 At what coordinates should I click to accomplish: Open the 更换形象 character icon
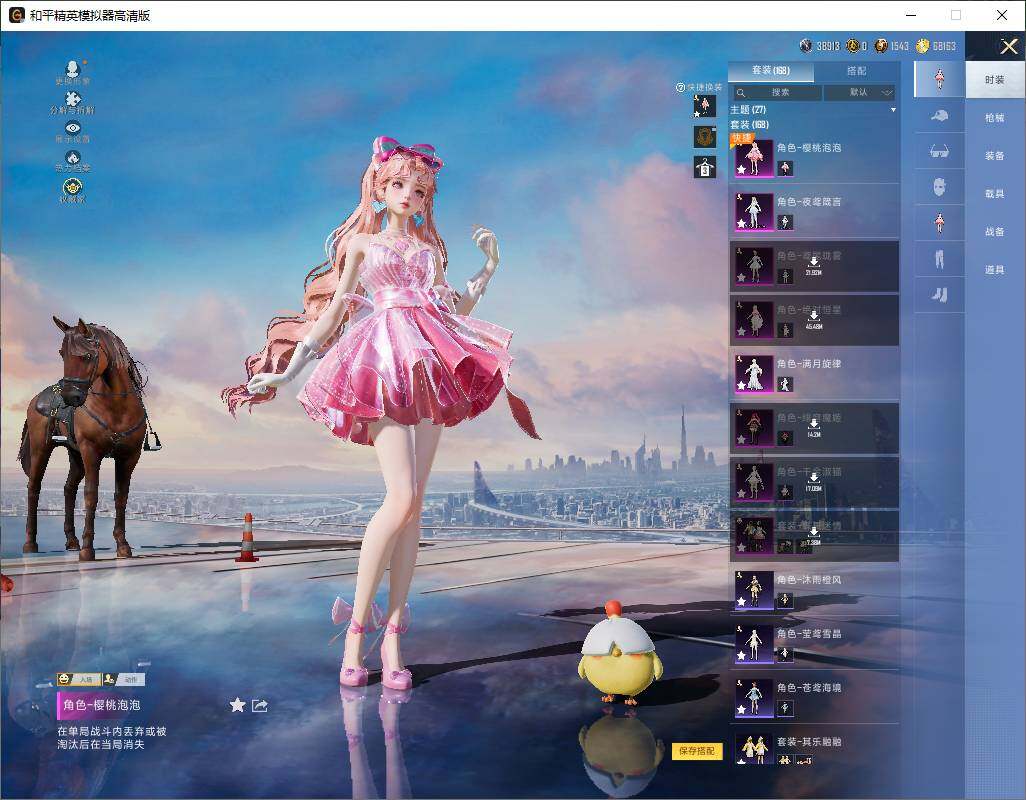click(x=73, y=71)
